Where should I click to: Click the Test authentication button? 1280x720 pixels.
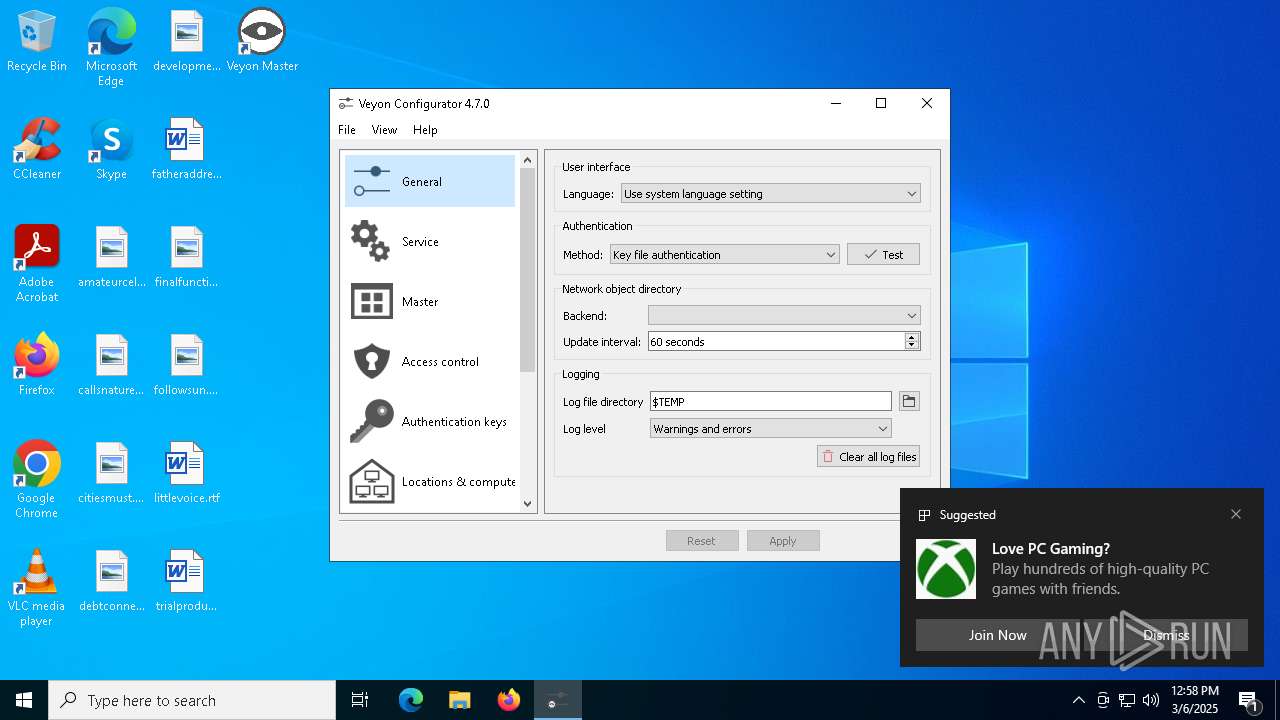point(883,255)
